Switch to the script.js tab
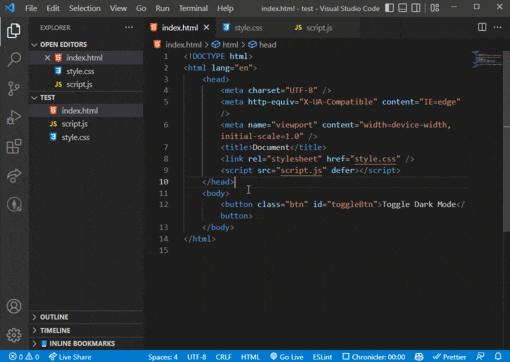 (x=319, y=28)
